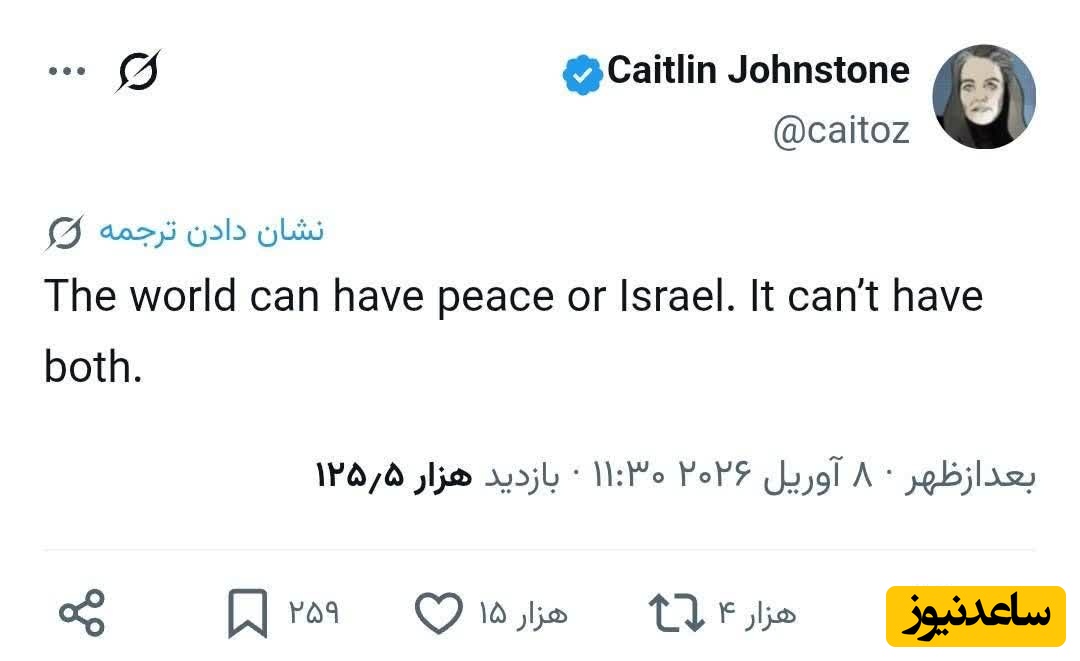Viewport: 1080px width, 661px height.
Task: Open the three-dot more options menu
Action: click(67, 71)
